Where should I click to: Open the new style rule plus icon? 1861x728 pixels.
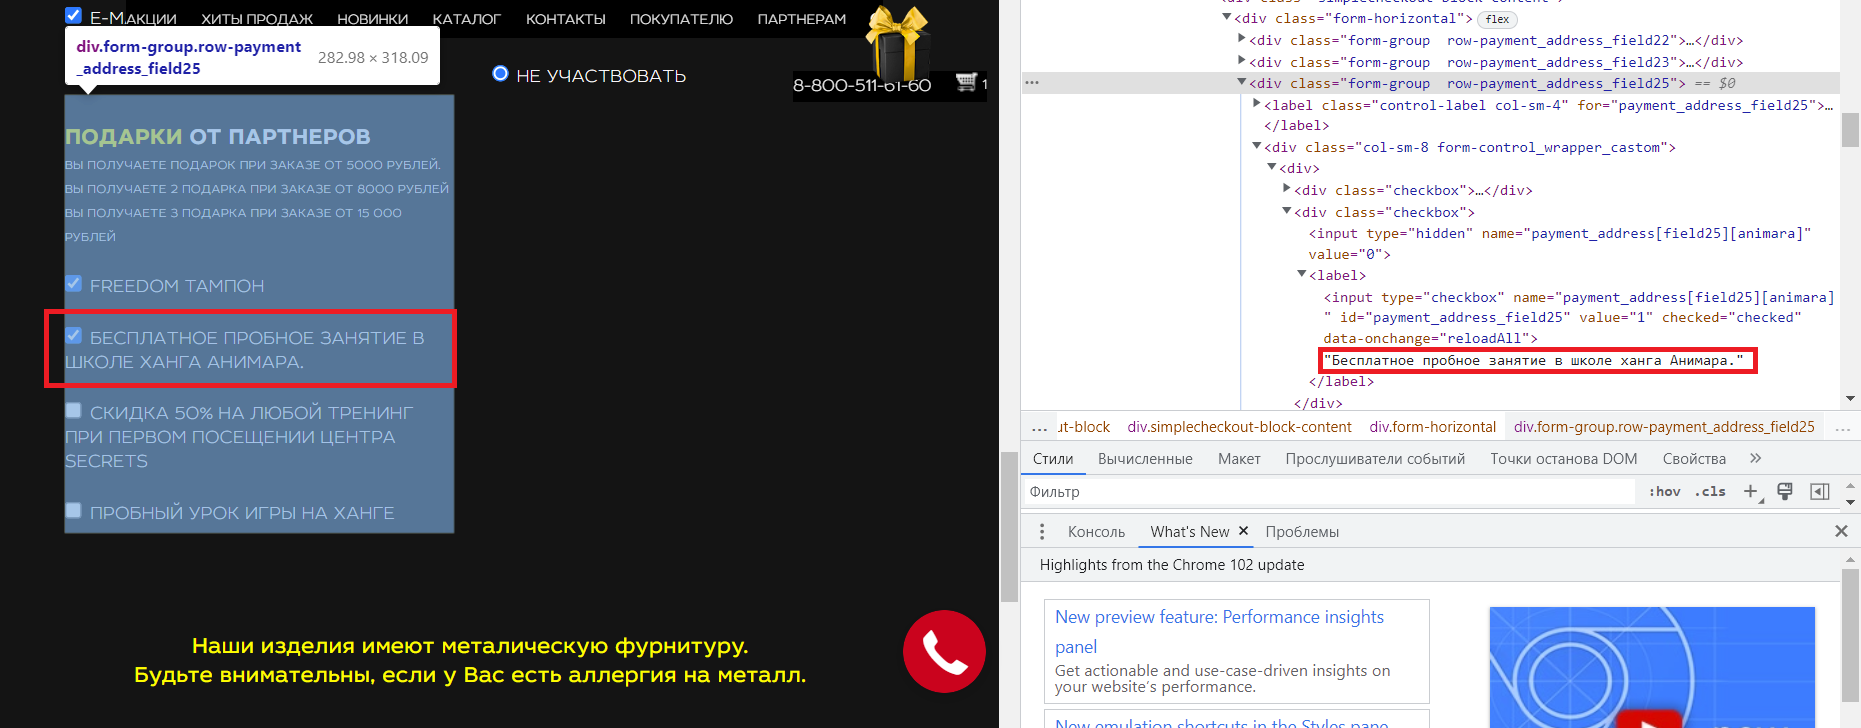pos(1750,491)
